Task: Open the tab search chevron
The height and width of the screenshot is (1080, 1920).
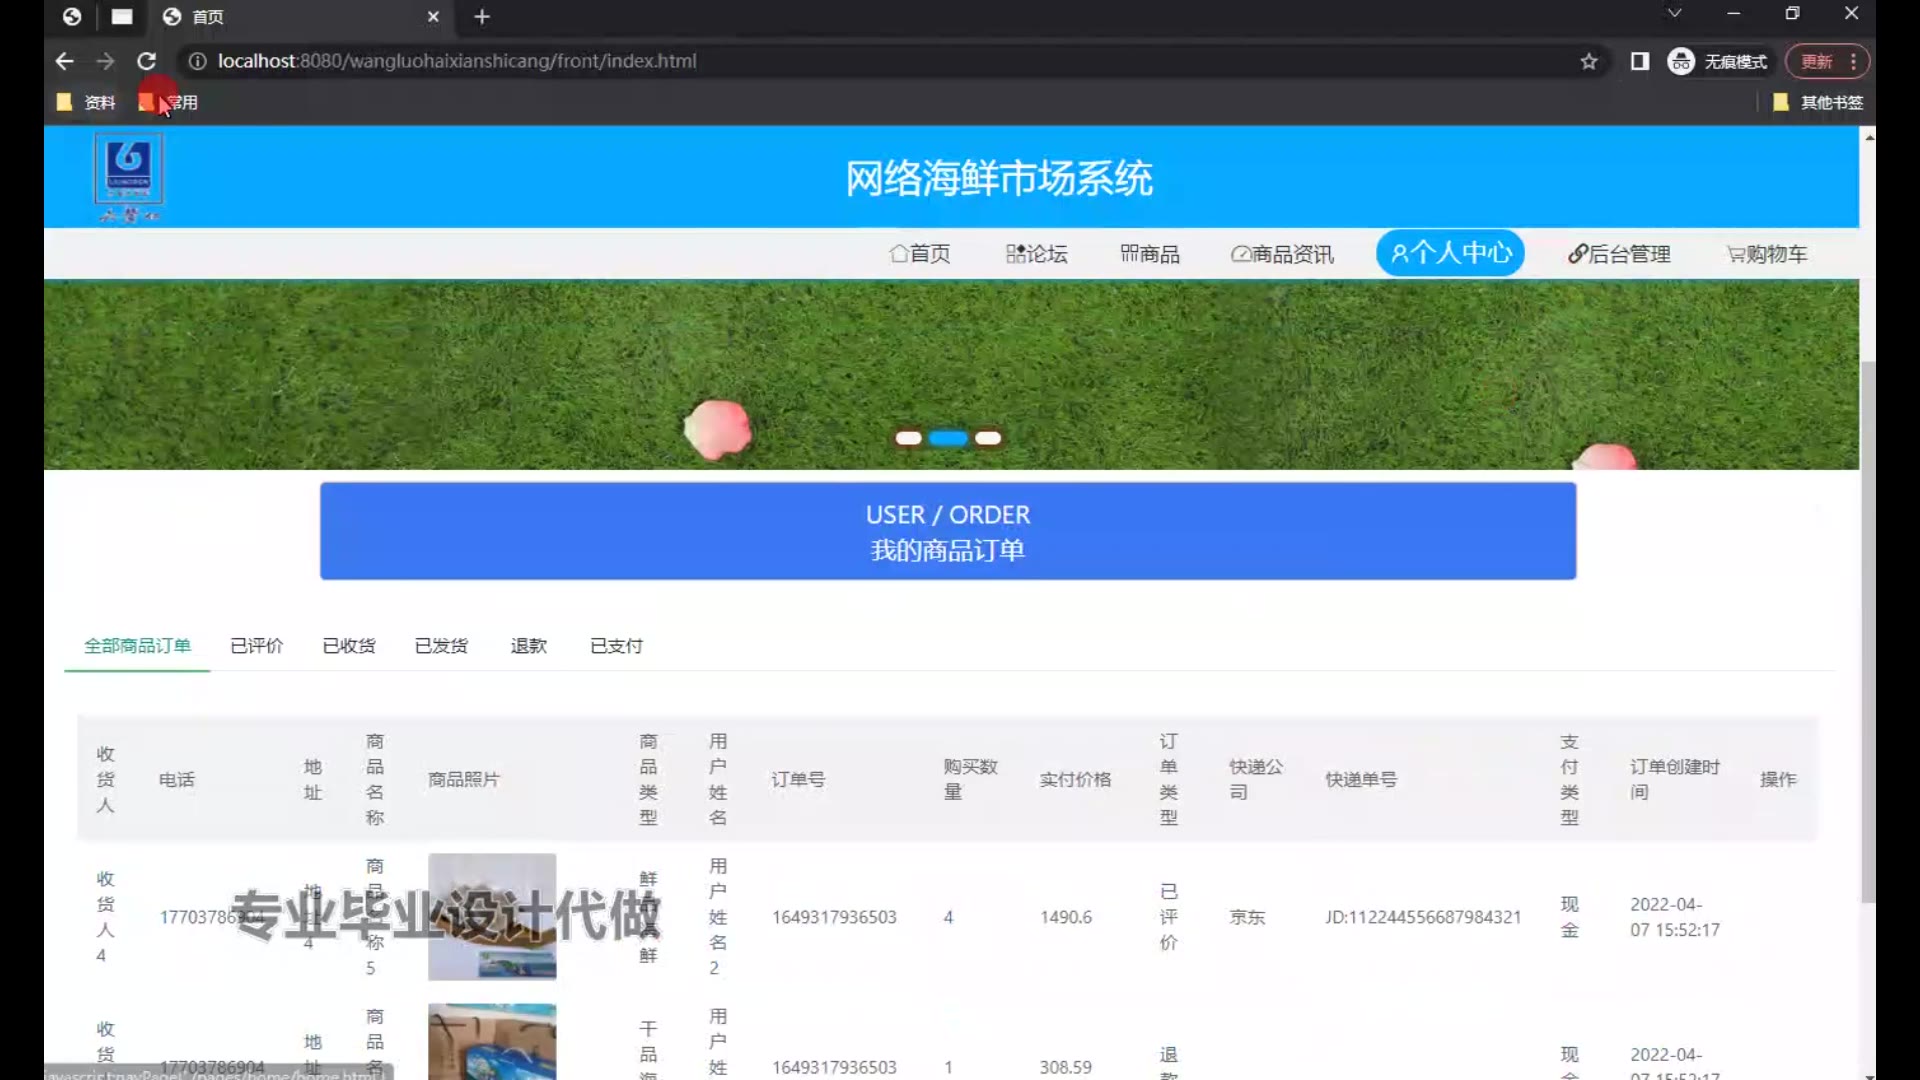Action: click(1674, 13)
